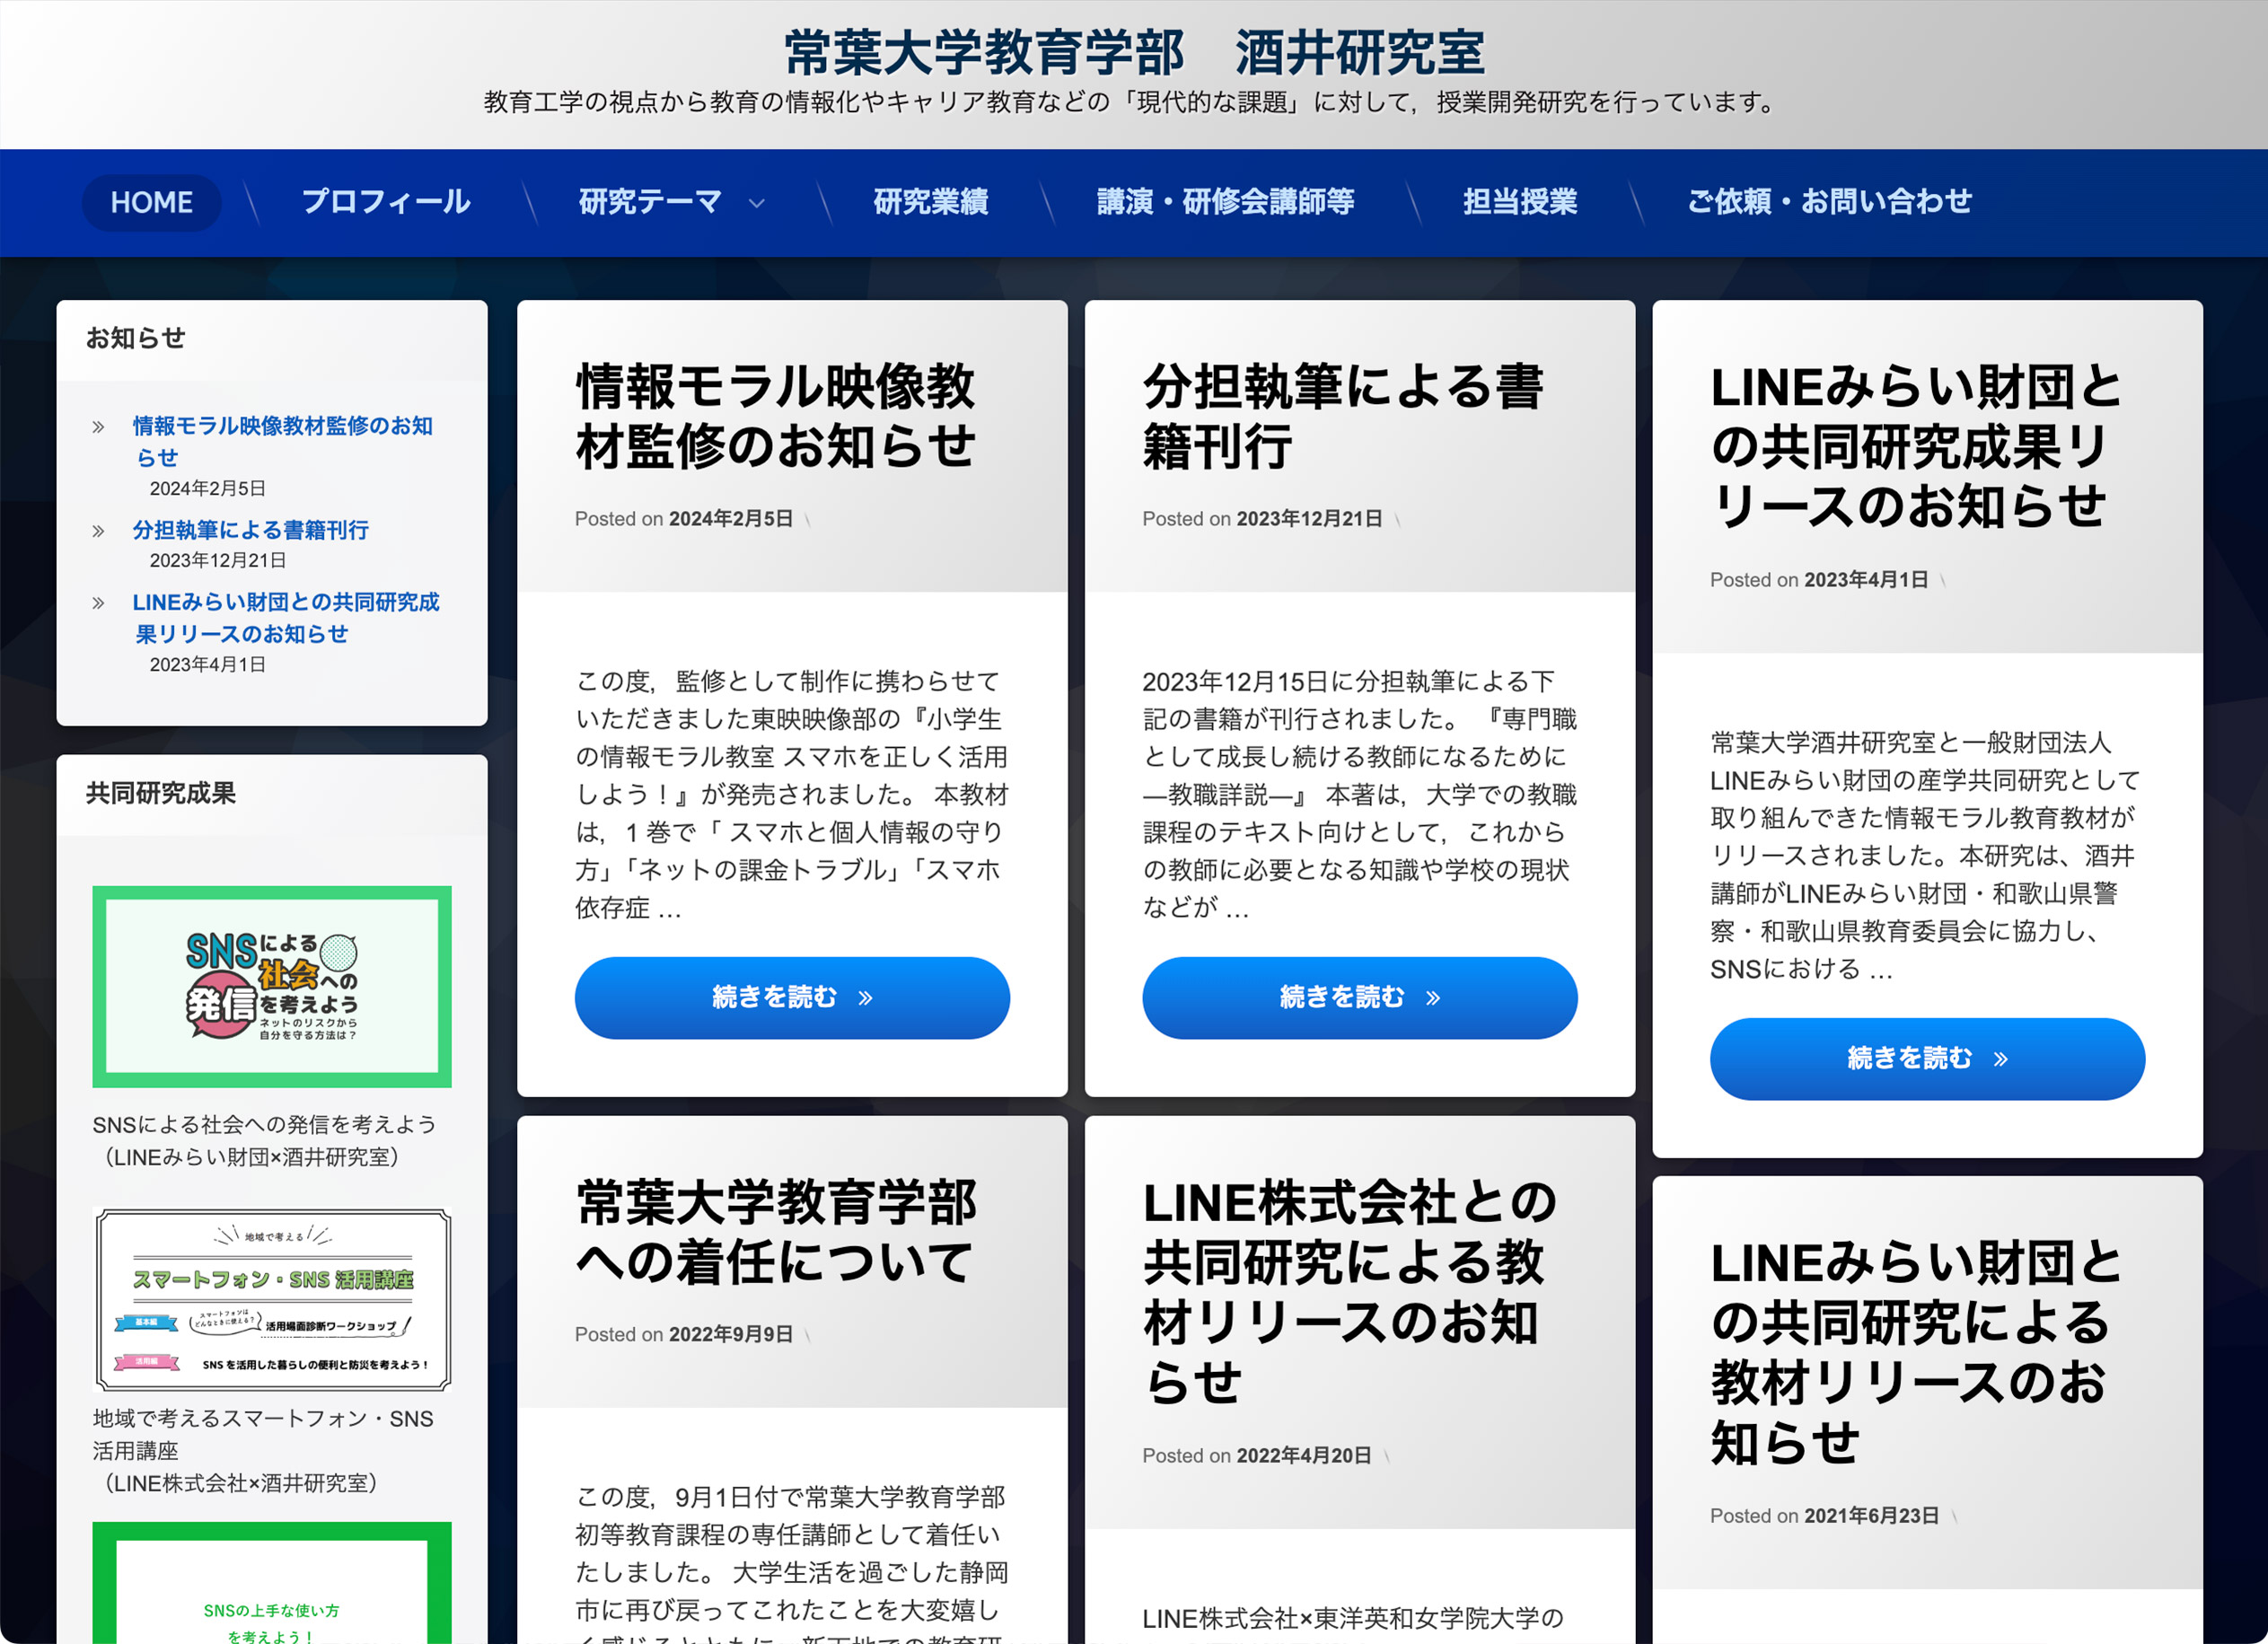
Task: Click 続きを読む under 情報モラル映像教材 post
Action: pos(791,997)
